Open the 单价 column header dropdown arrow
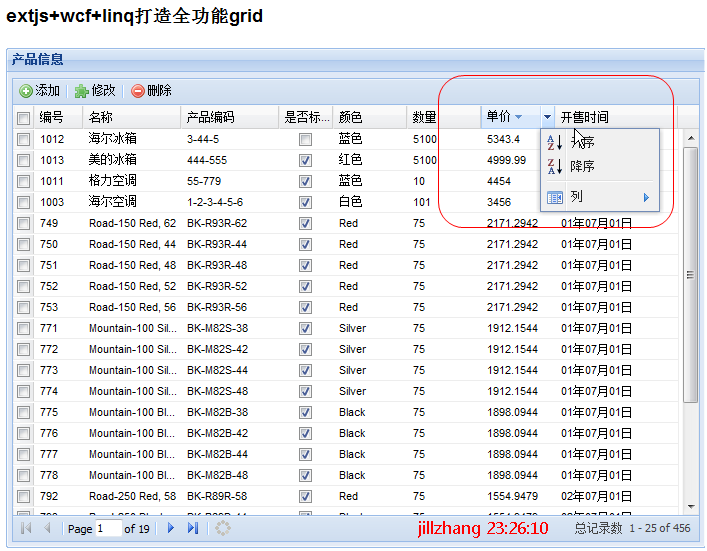707x551 pixels. point(547,118)
